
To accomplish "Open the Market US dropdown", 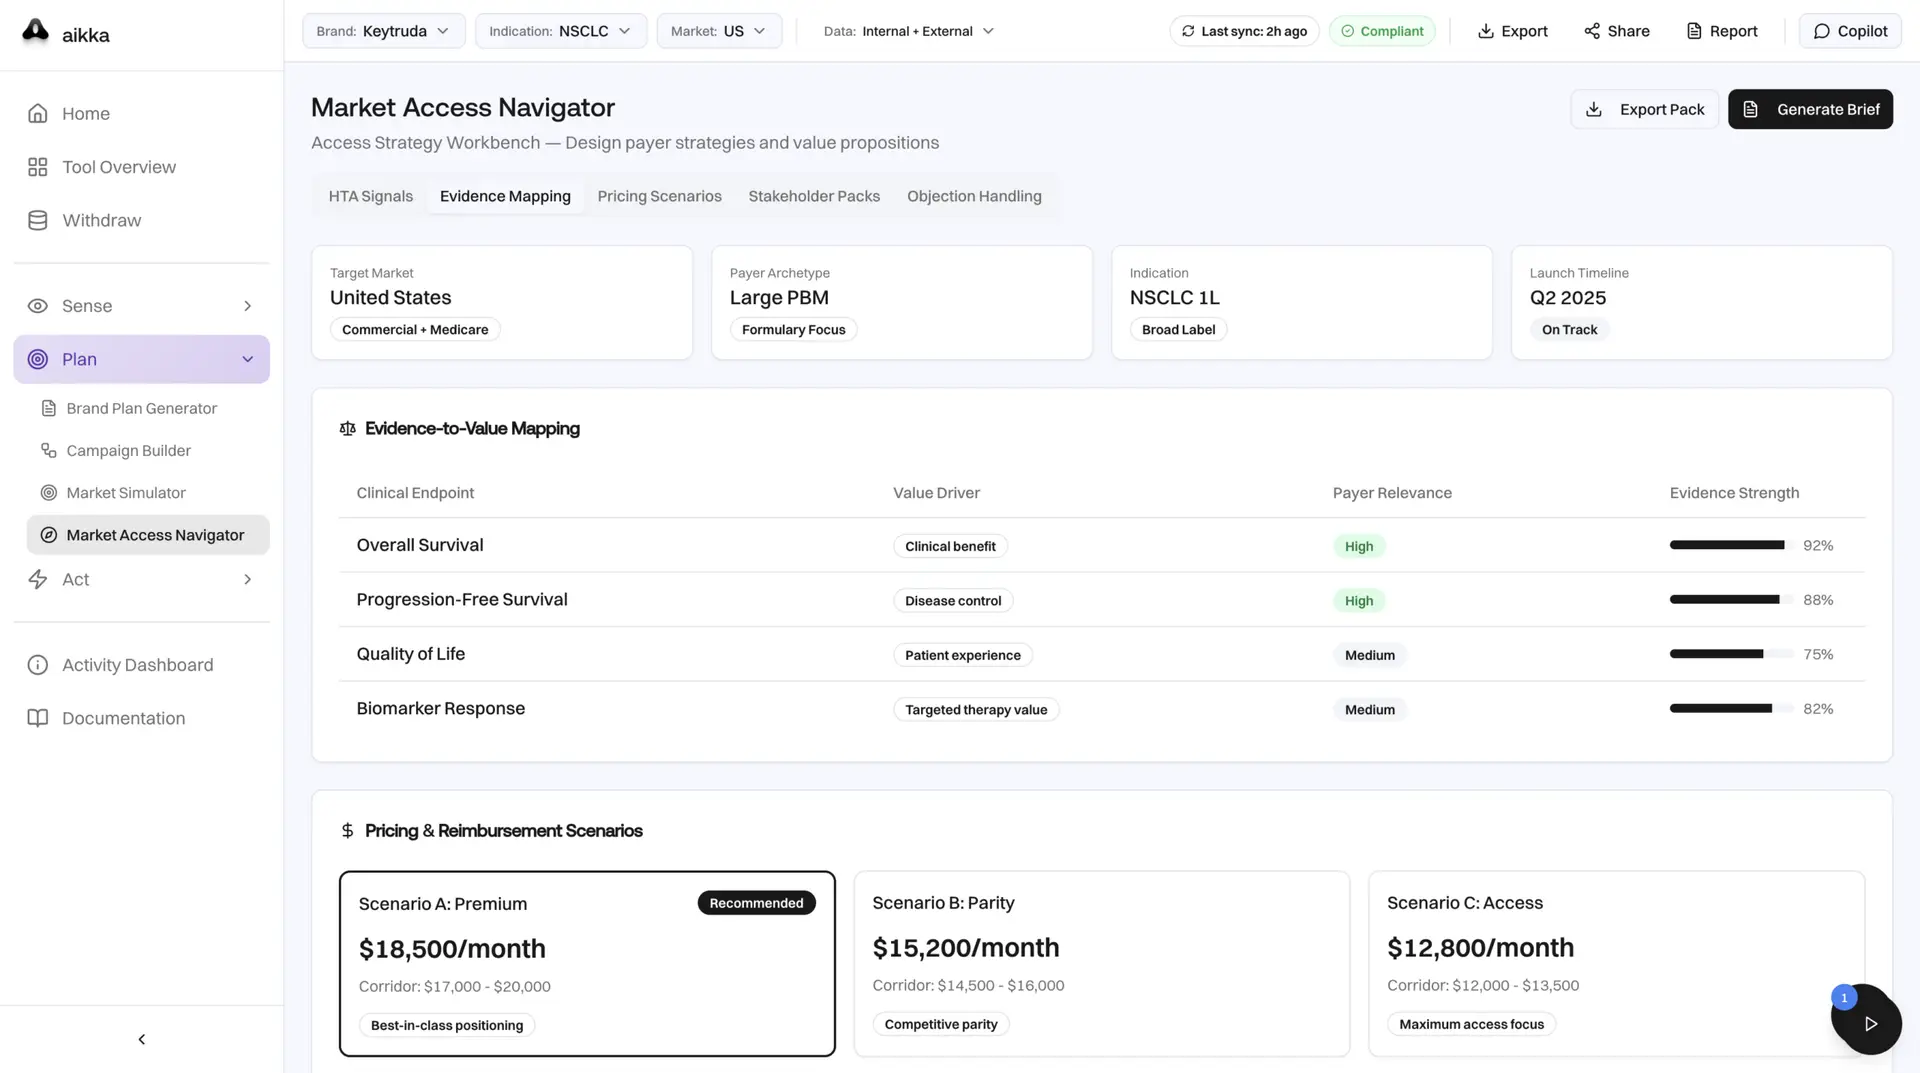I will click(x=718, y=31).
